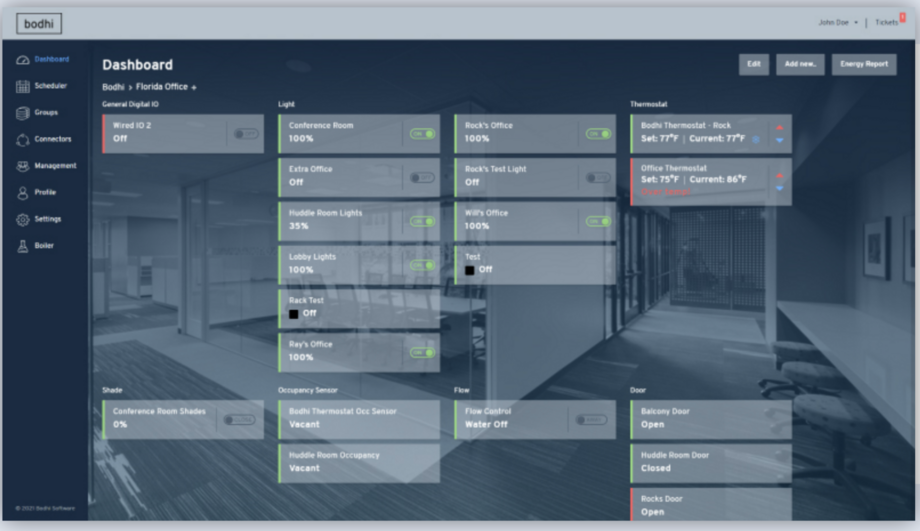The image size is (920, 531).
Task: Open the John Doe user dropdown
Action: point(838,22)
